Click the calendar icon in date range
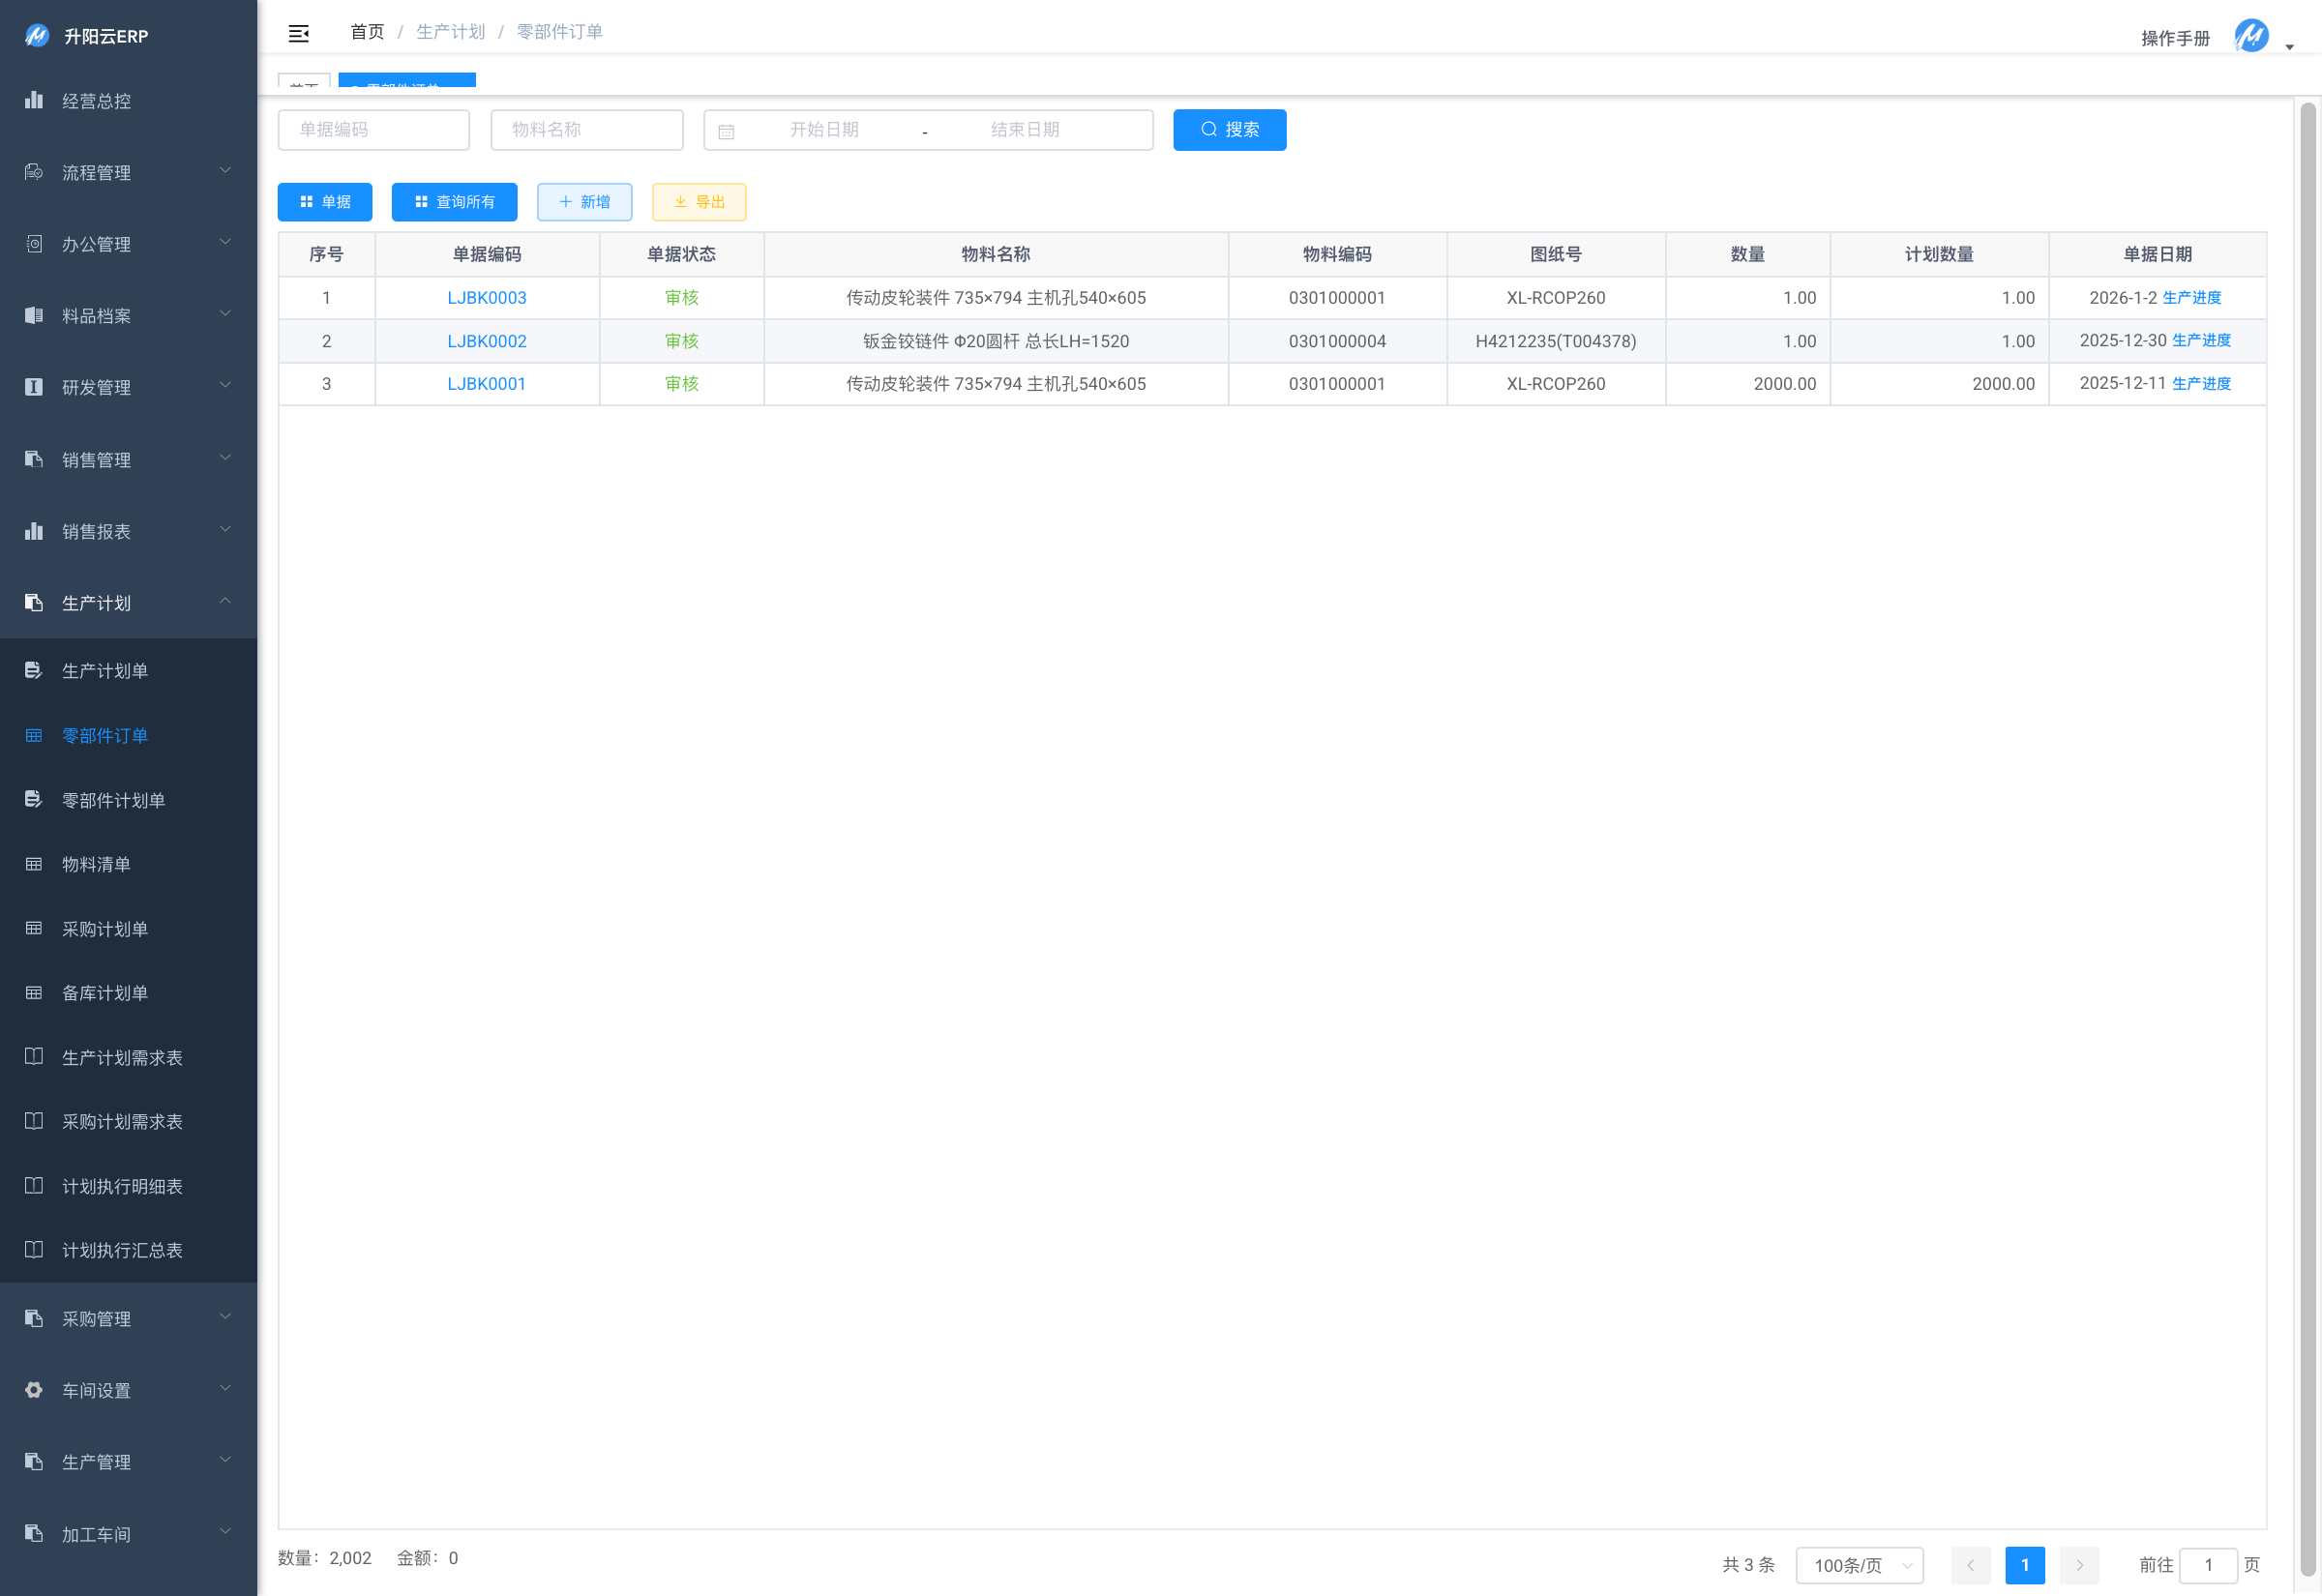Viewport: 2322px width, 1596px height. pos(727,131)
